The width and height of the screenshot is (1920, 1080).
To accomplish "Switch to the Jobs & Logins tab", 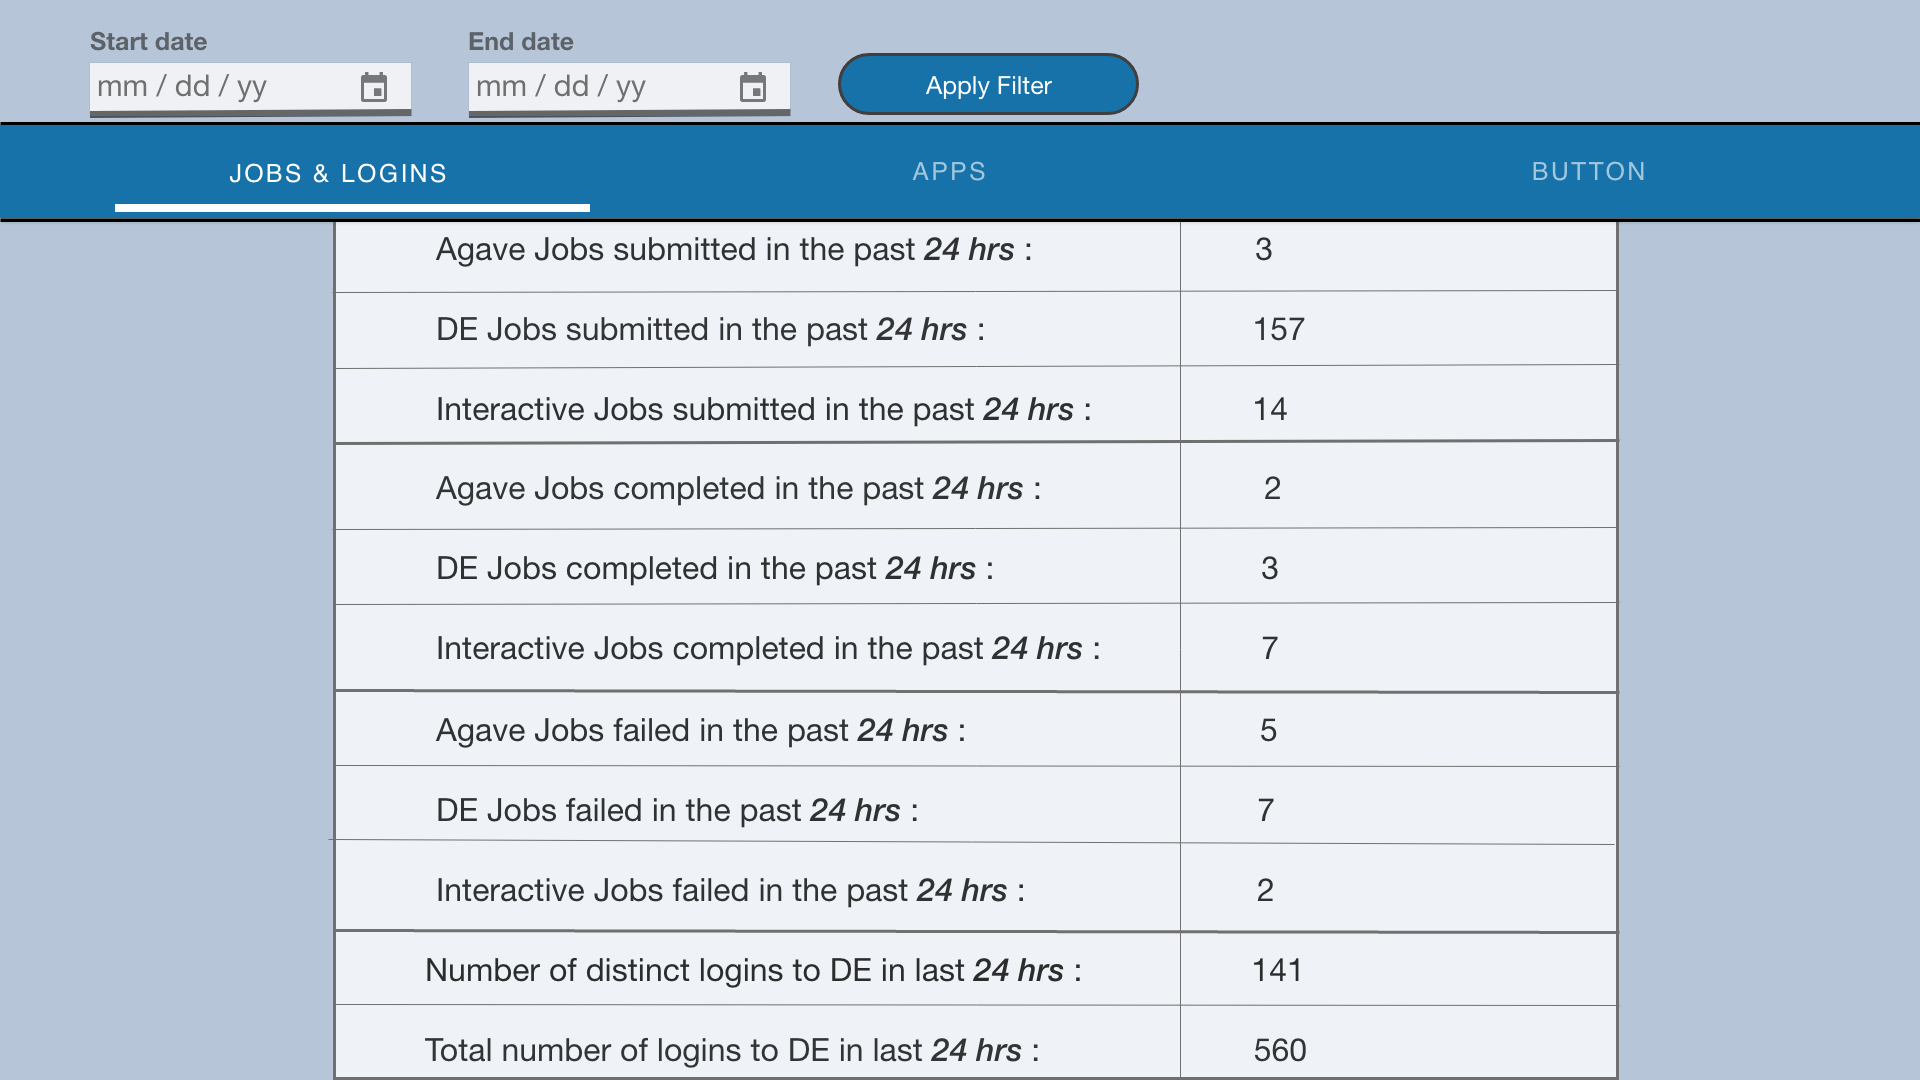I will 338,173.
